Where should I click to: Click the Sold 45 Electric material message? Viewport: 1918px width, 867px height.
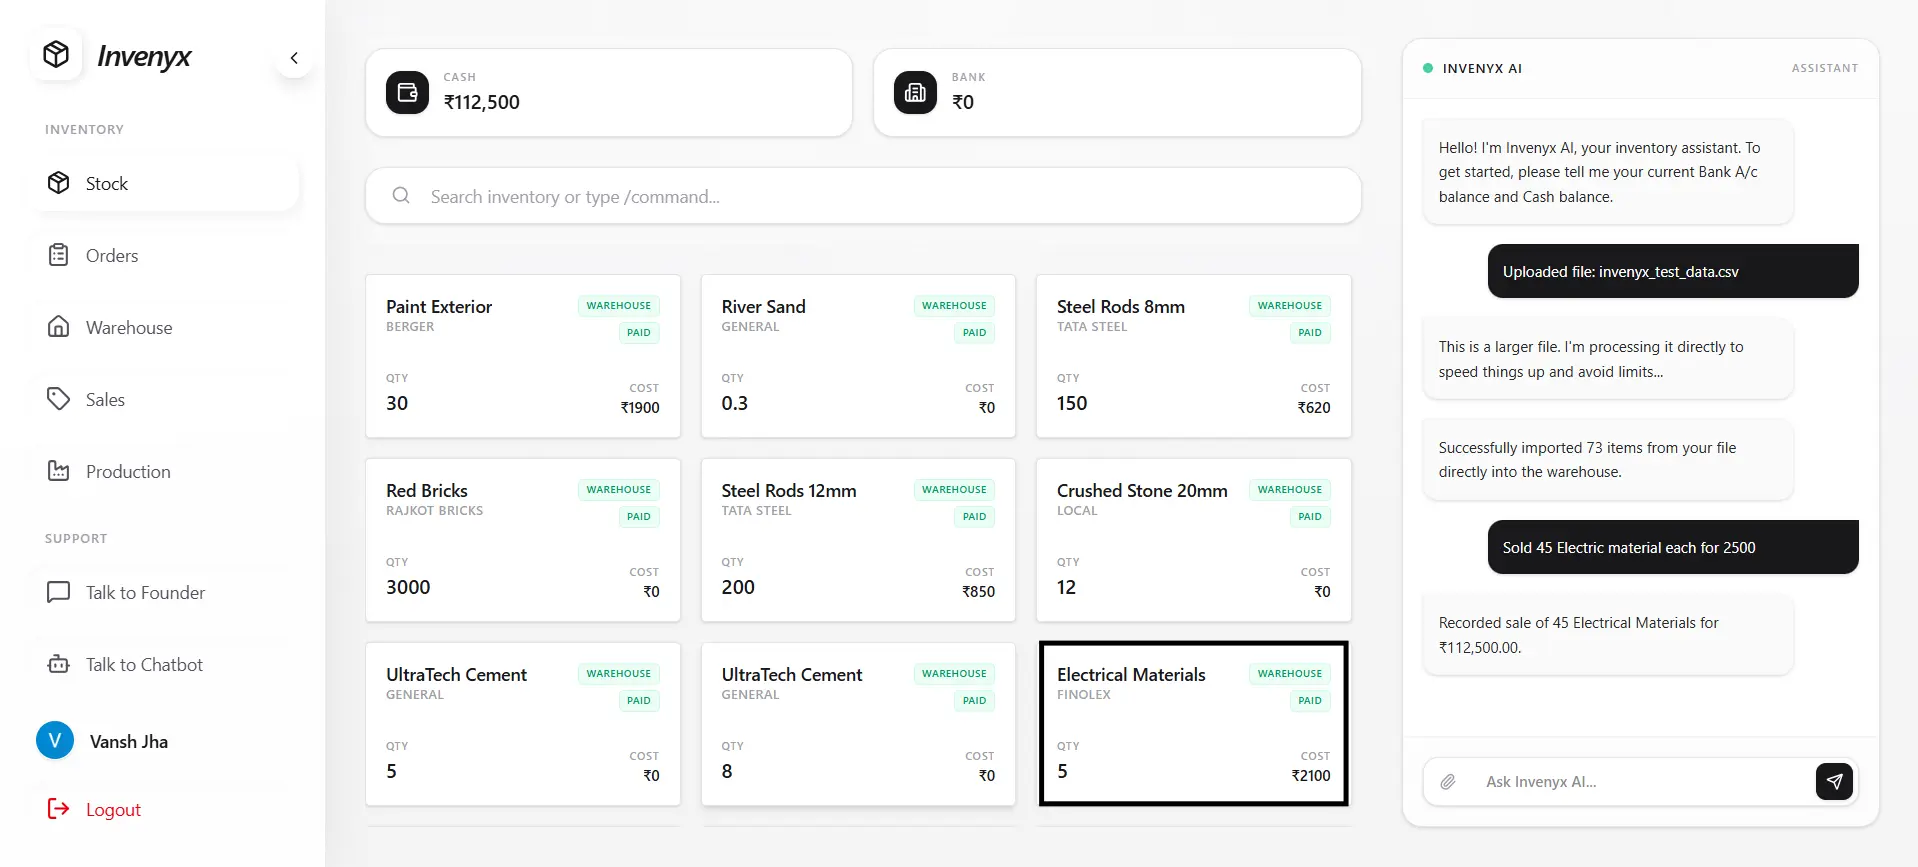(1673, 547)
